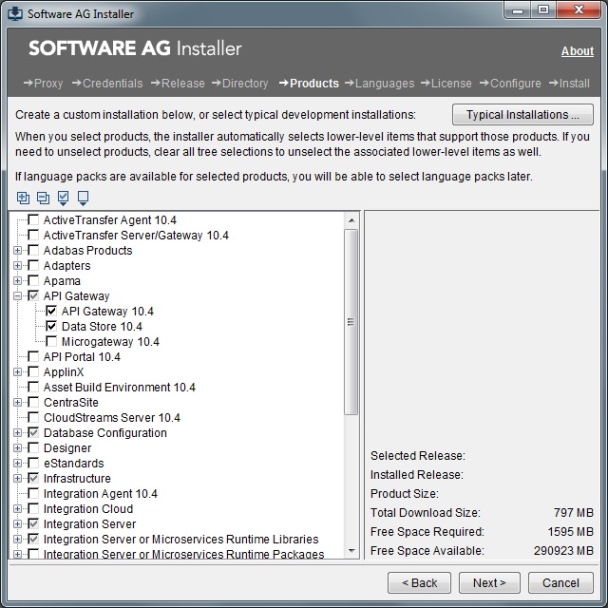Go to the License wizard step
Viewport: 608px width, 608px height.
point(446,83)
